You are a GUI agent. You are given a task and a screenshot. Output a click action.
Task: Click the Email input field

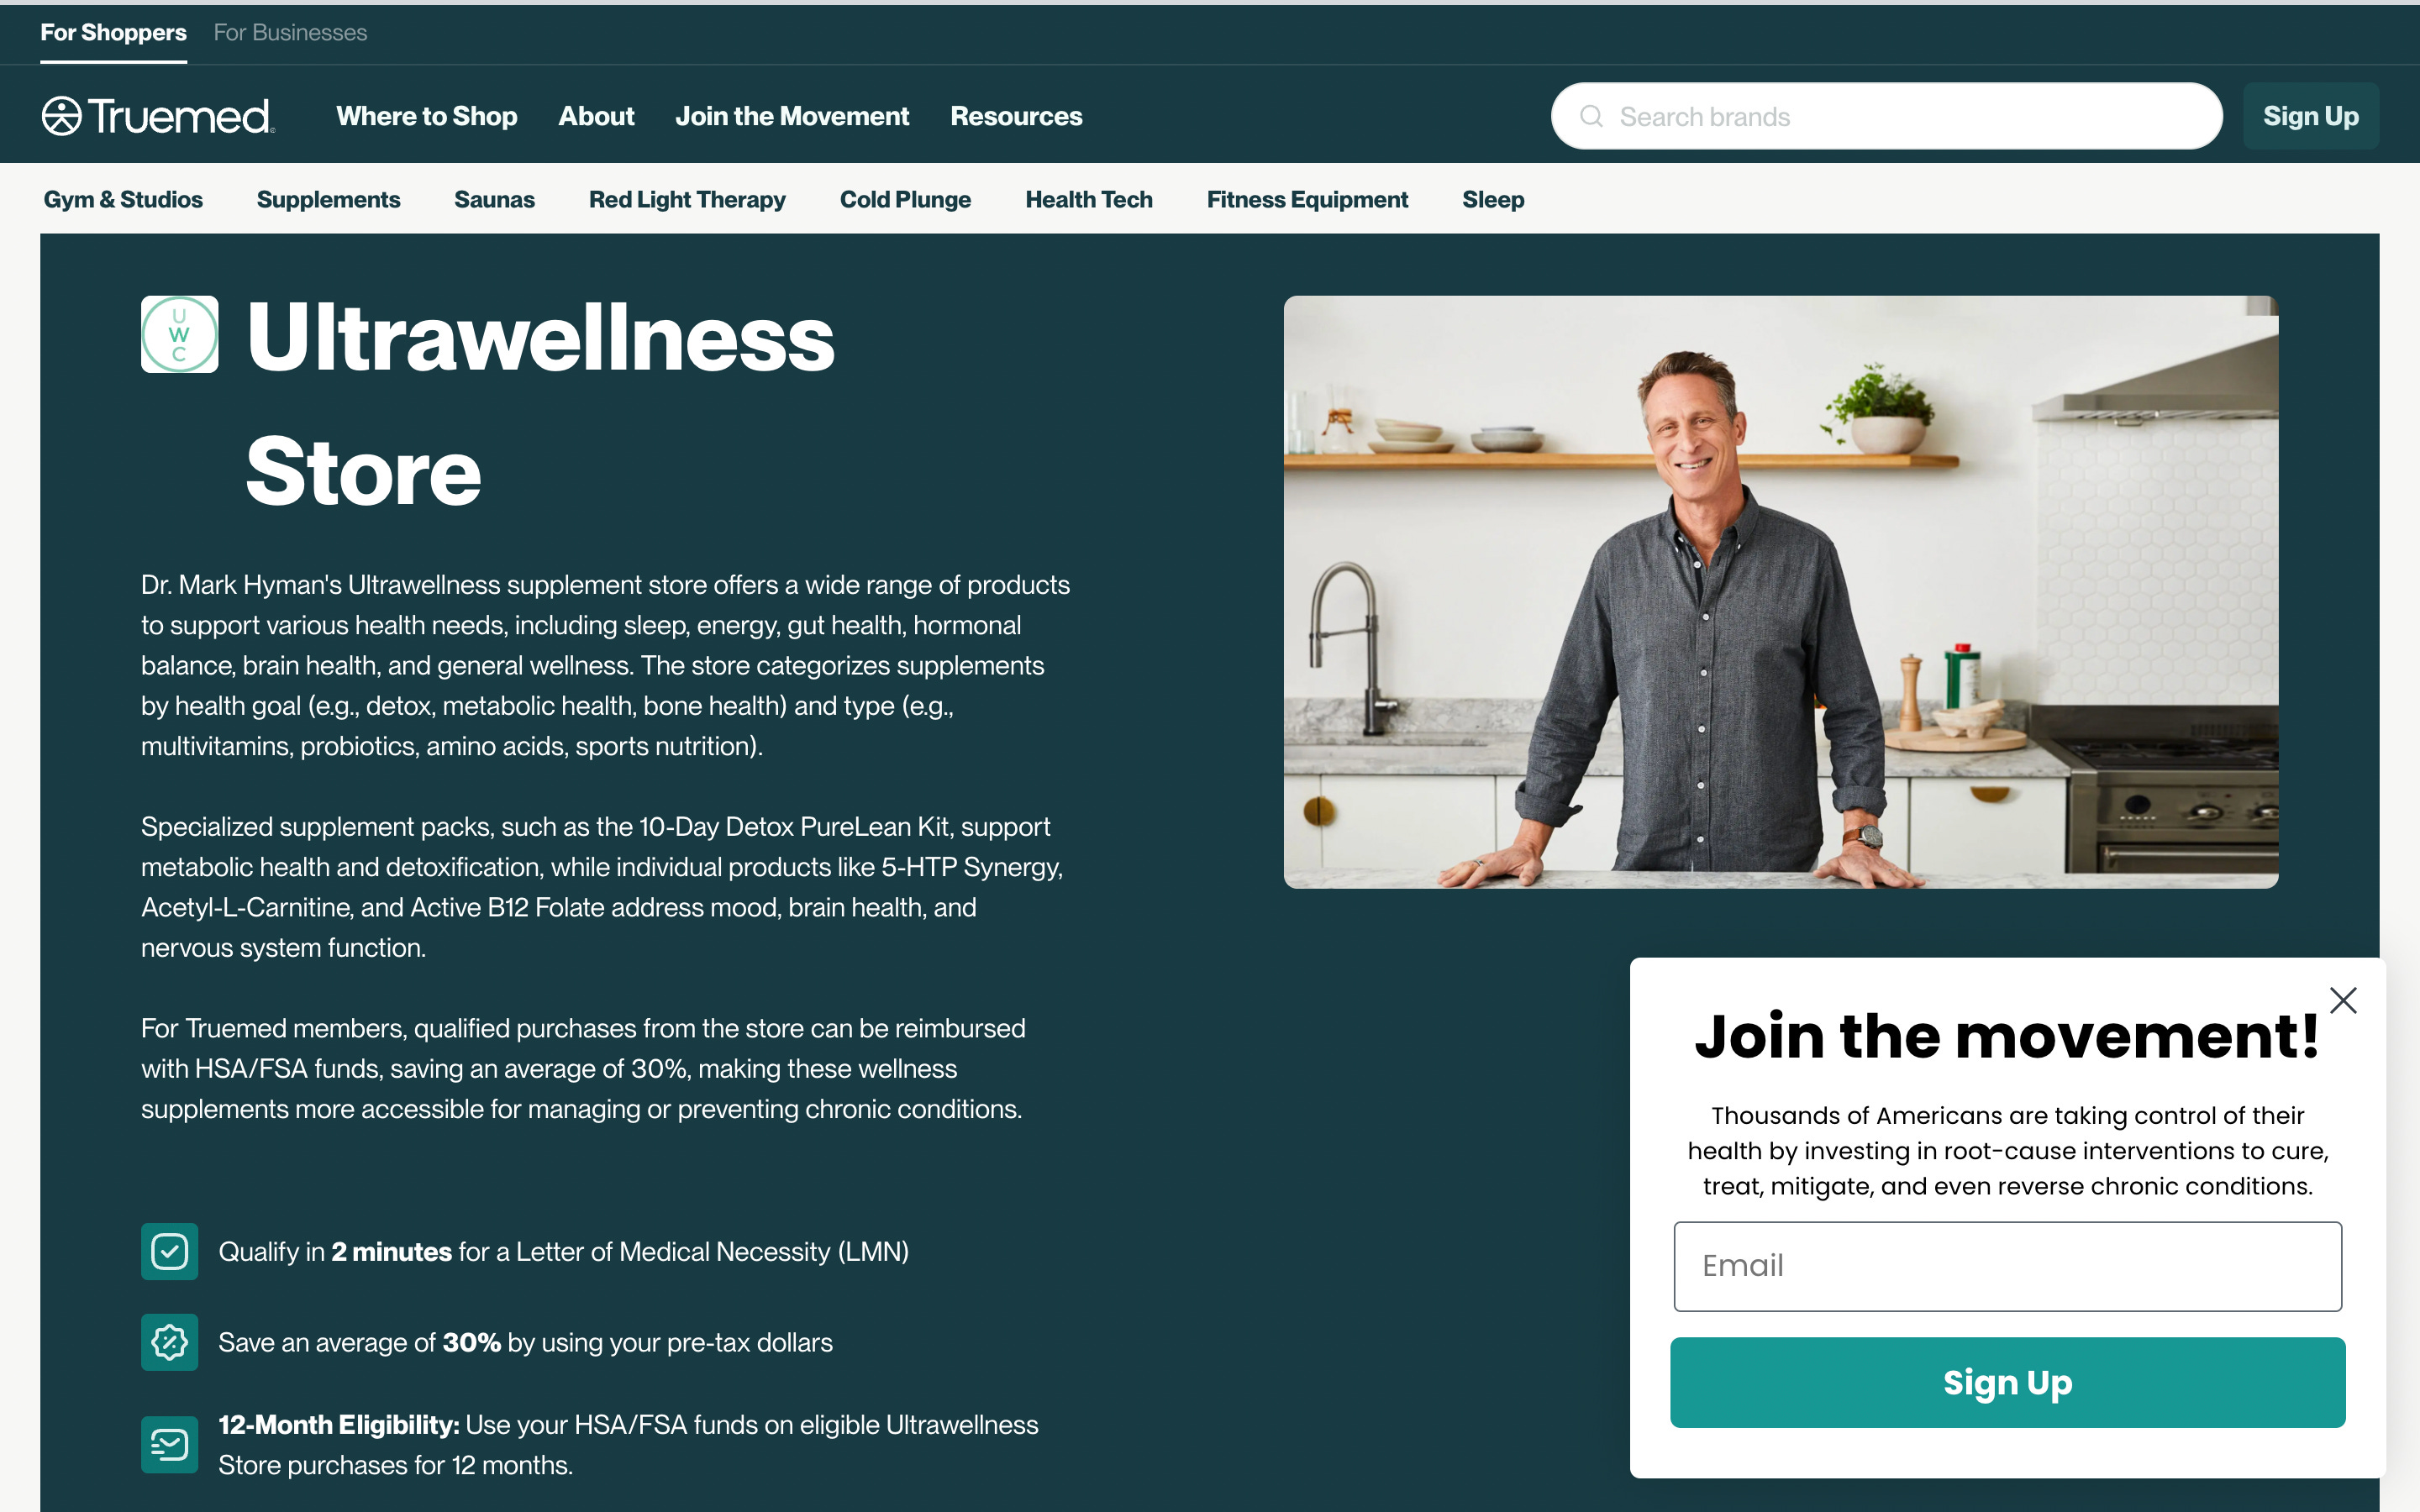(x=2007, y=1266)
